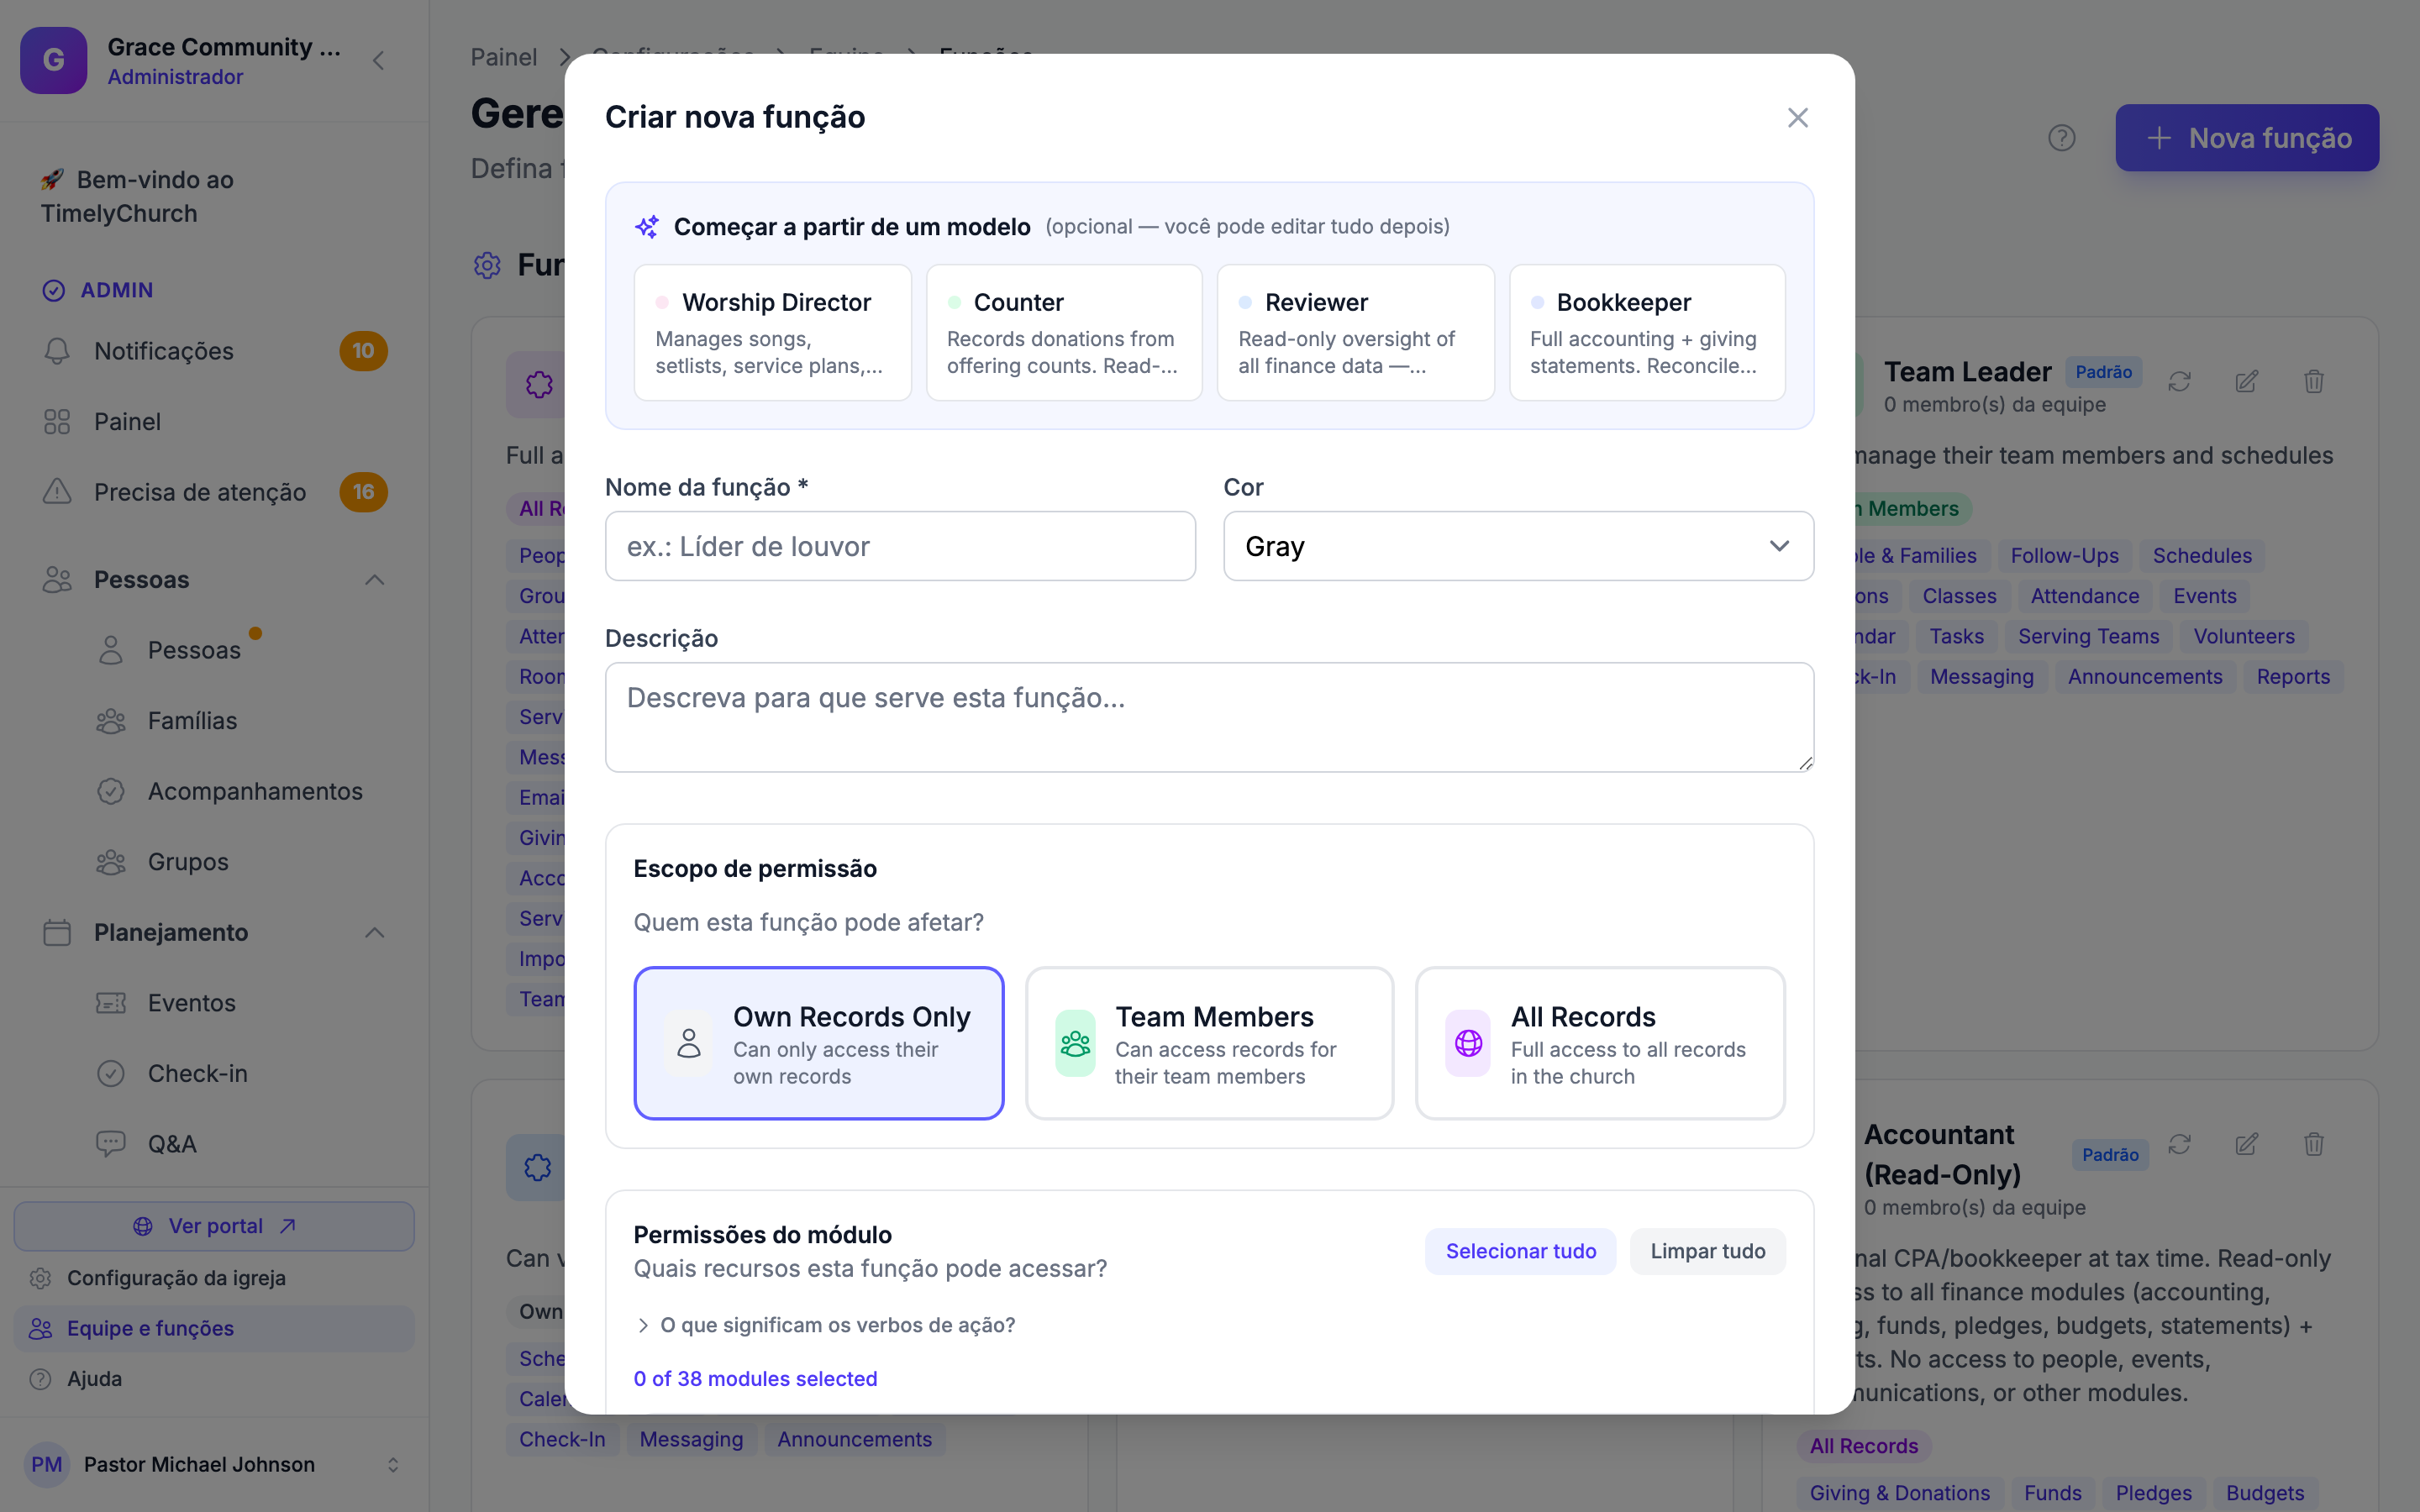Collapse the sidebar with the chevron arrow
The height and width of the screenshot is (1512, 2420).
pyautogui.click(x=378, y=61)
